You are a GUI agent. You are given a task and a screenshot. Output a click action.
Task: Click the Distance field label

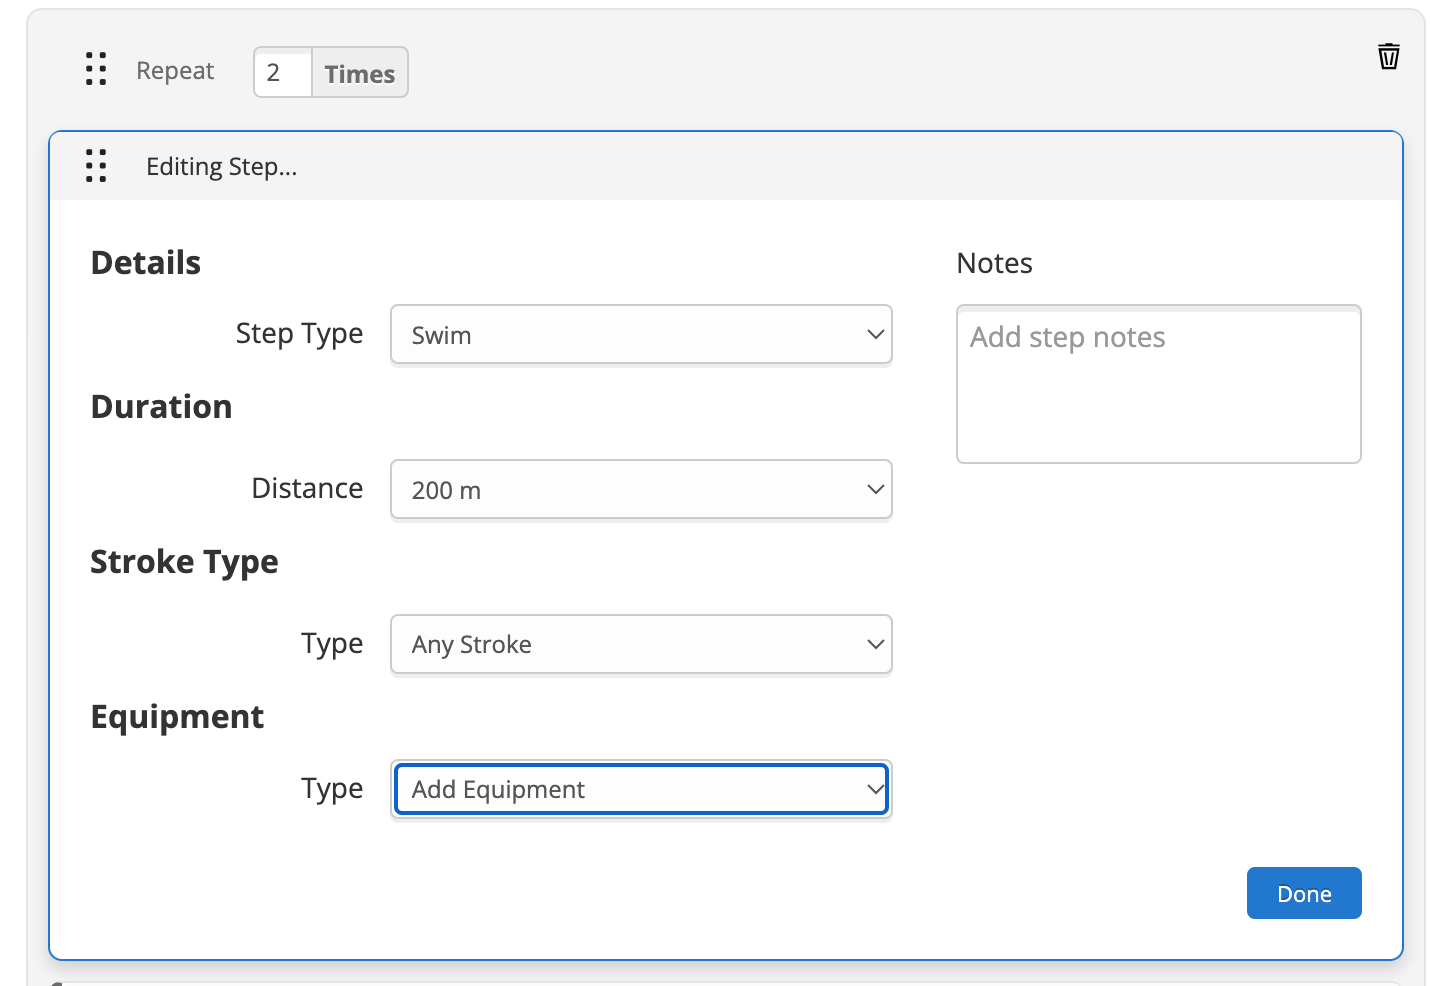[x=307, y=488]
